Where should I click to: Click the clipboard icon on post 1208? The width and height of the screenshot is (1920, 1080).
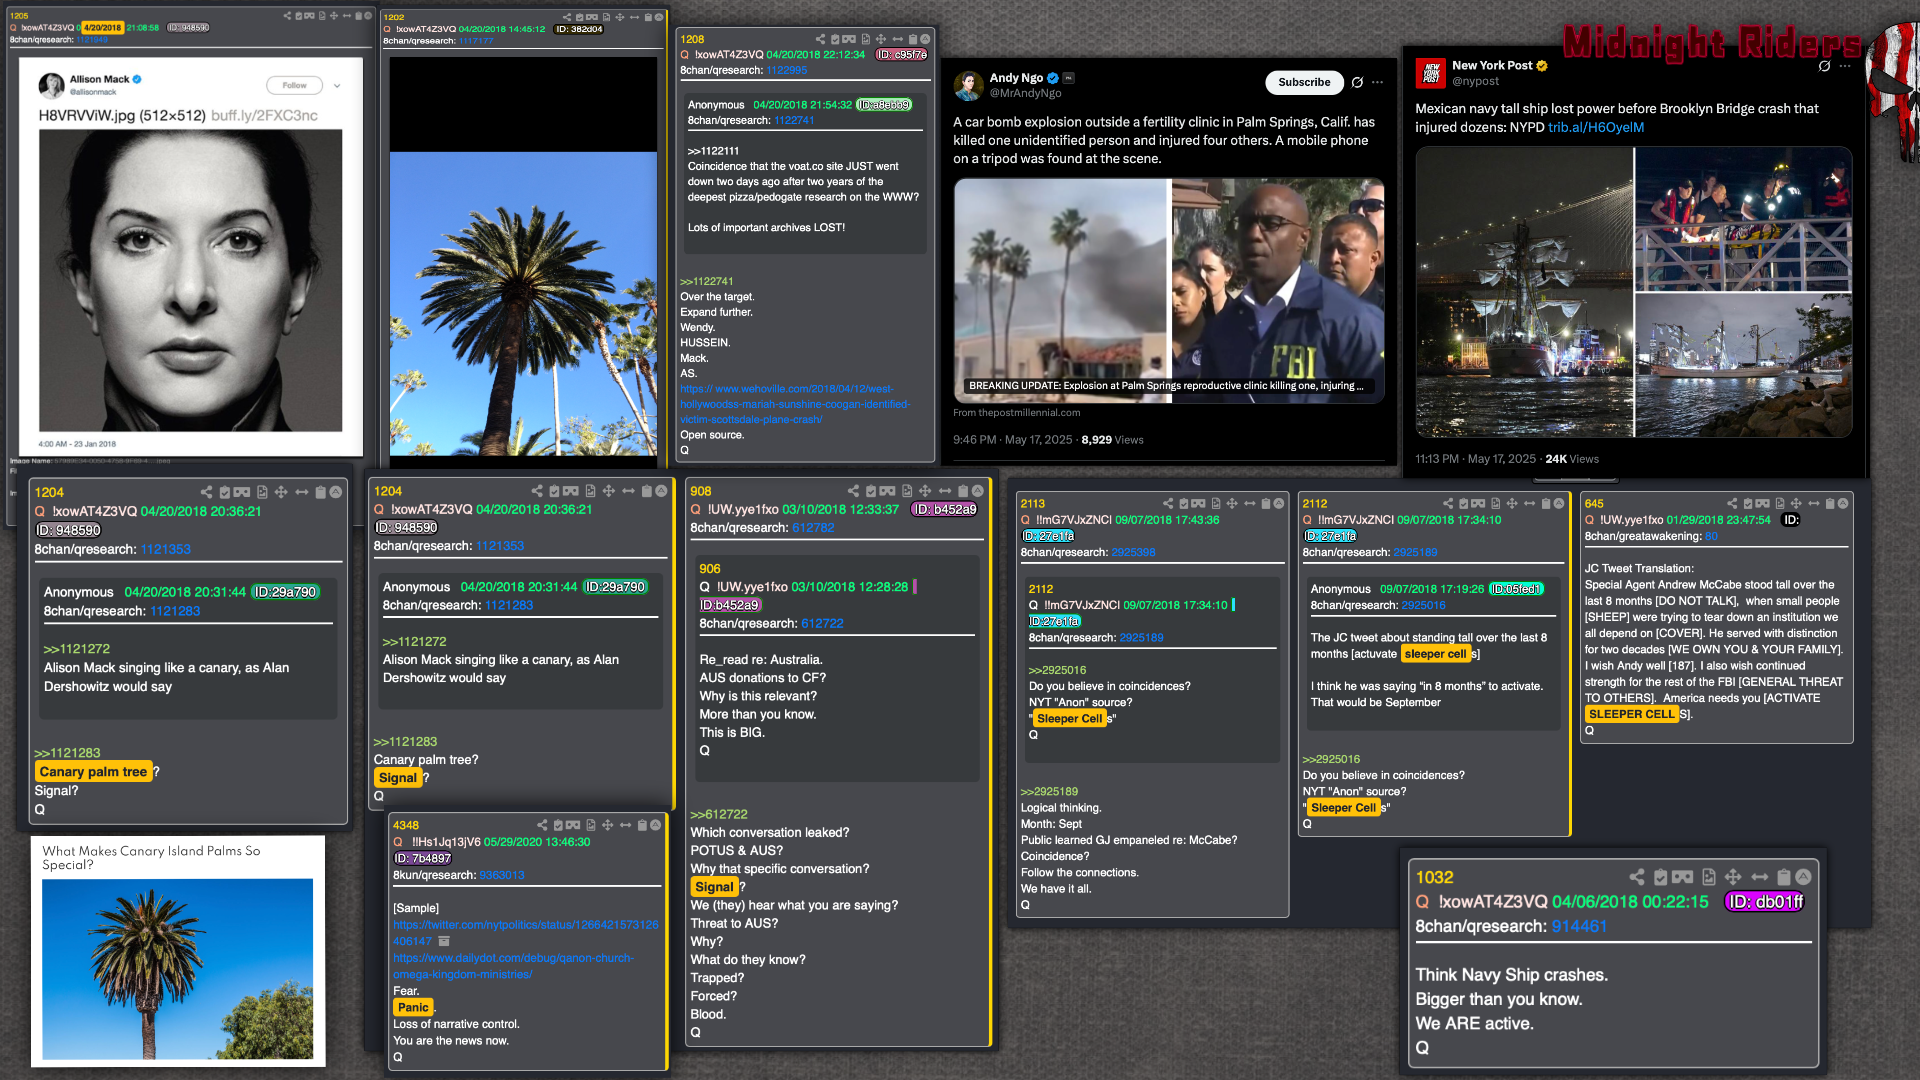click(913, 39)
